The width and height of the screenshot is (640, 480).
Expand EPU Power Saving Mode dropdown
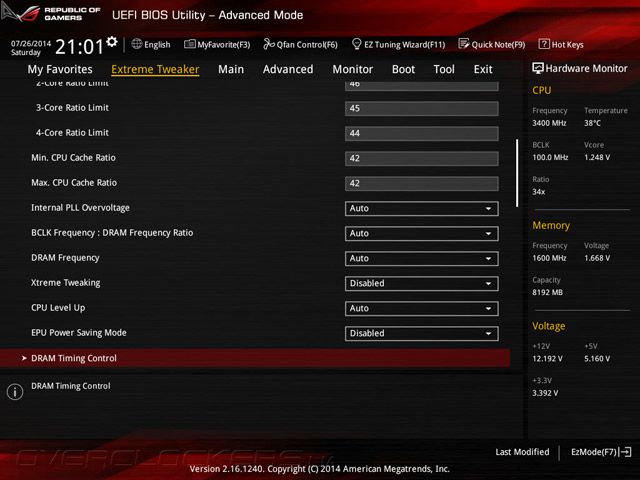[421, 333]
